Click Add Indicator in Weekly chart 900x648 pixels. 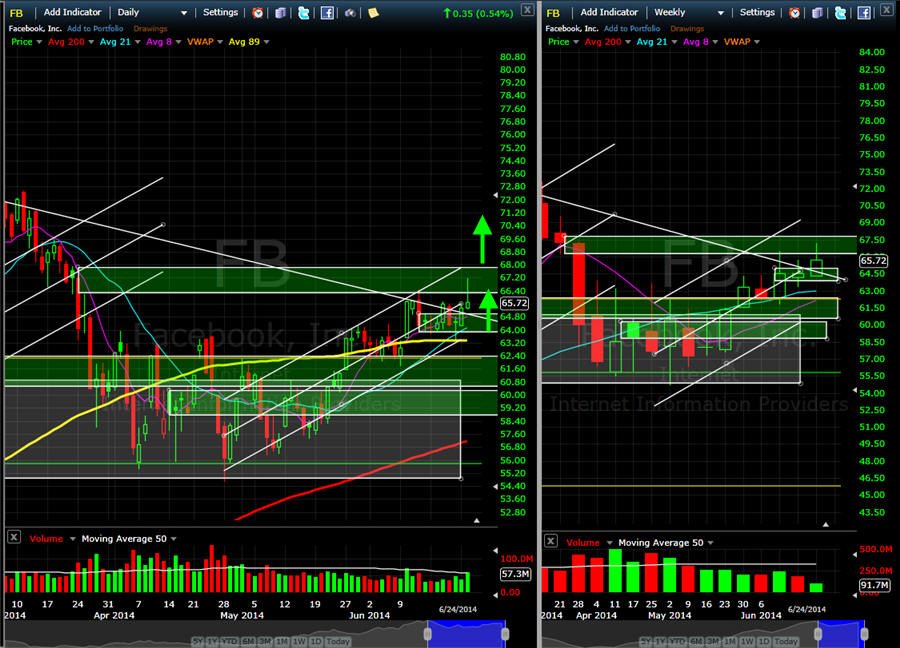point(609,12)
